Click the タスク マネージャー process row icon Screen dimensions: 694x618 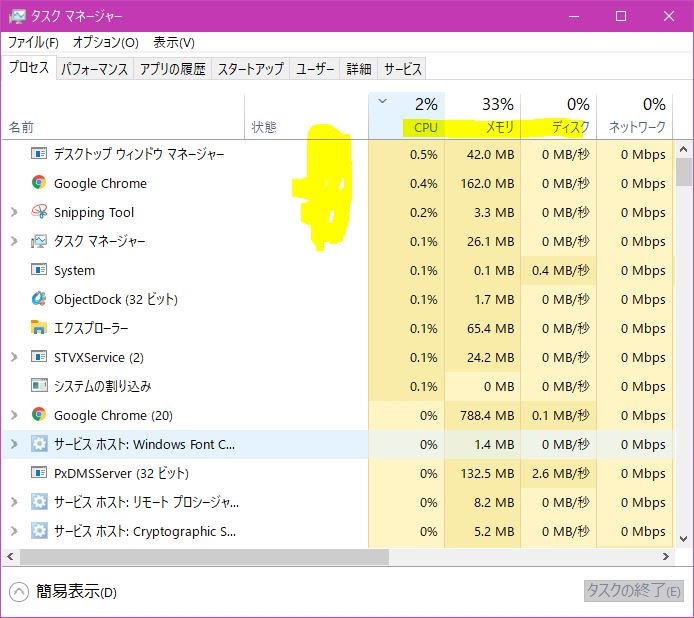click(x=39, y=241)
